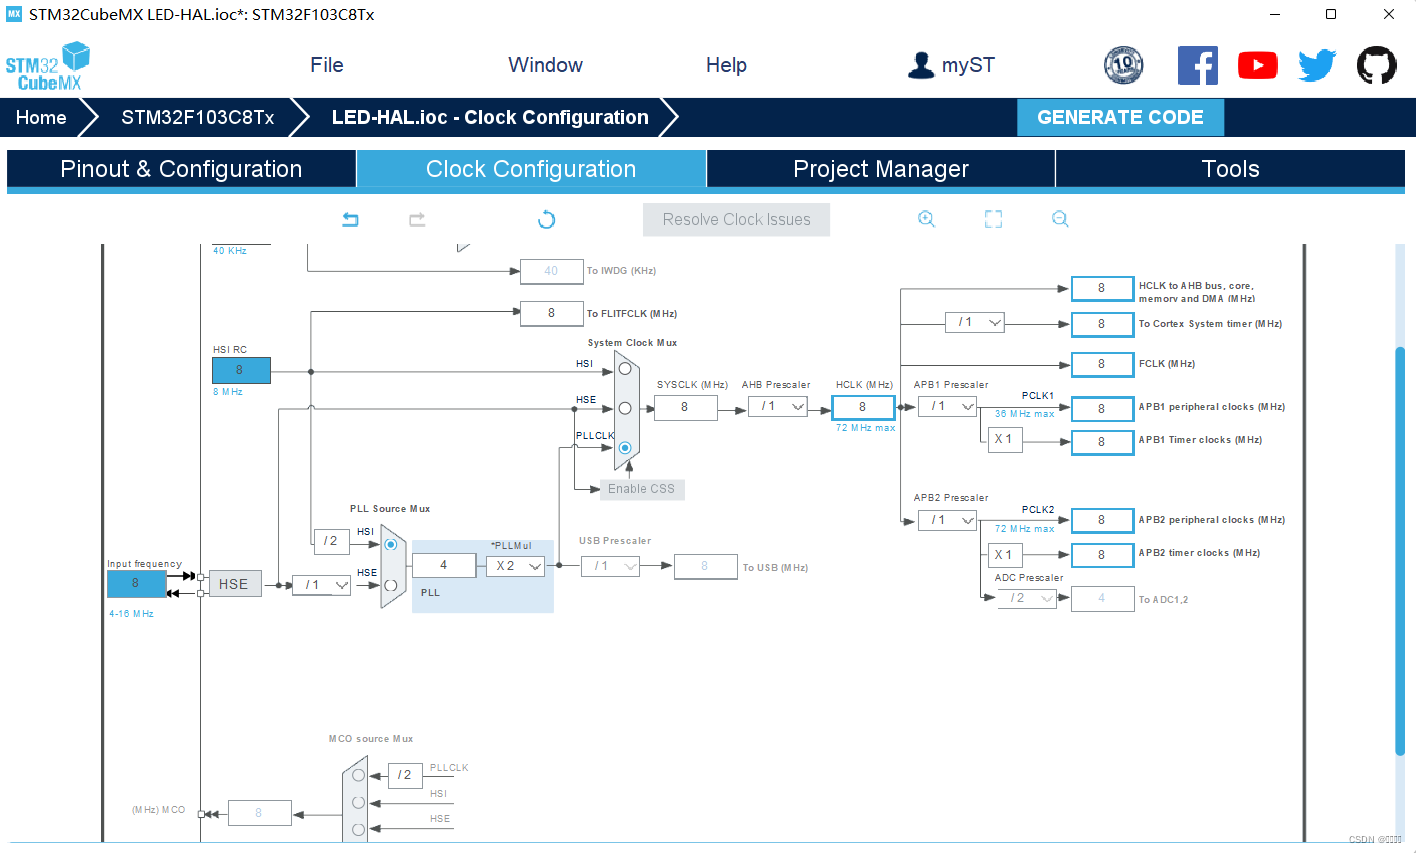Select HSI in System Clock Mux

pos(625,368)
